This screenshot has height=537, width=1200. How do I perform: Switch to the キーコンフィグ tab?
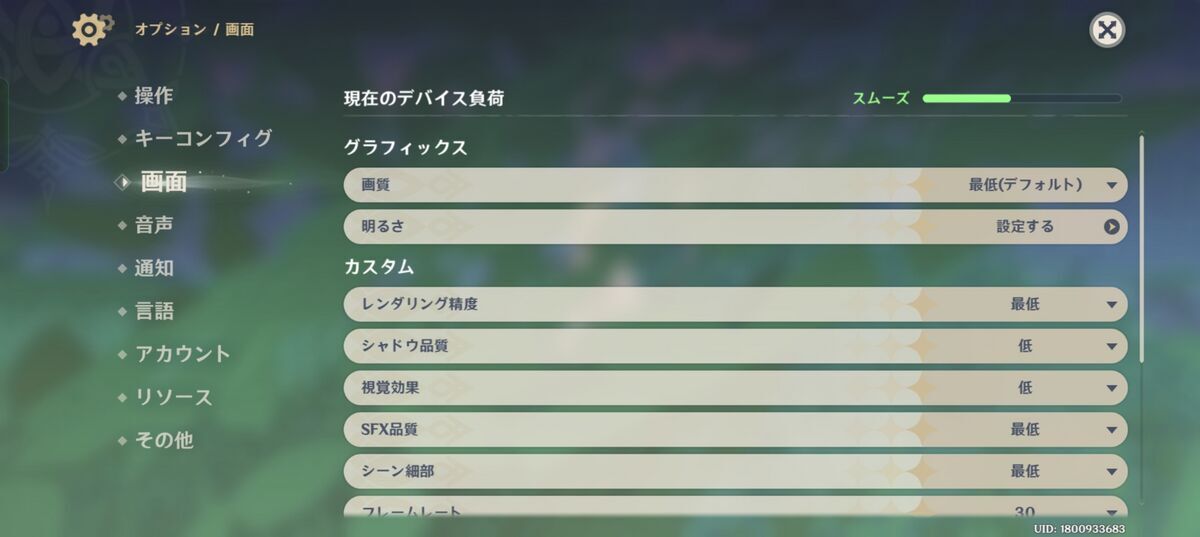pos(203,138)
